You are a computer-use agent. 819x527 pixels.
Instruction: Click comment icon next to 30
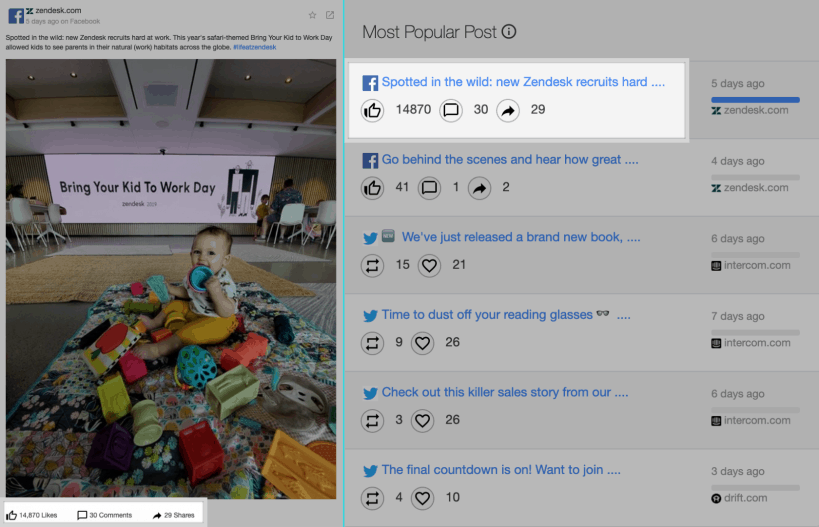451,110
